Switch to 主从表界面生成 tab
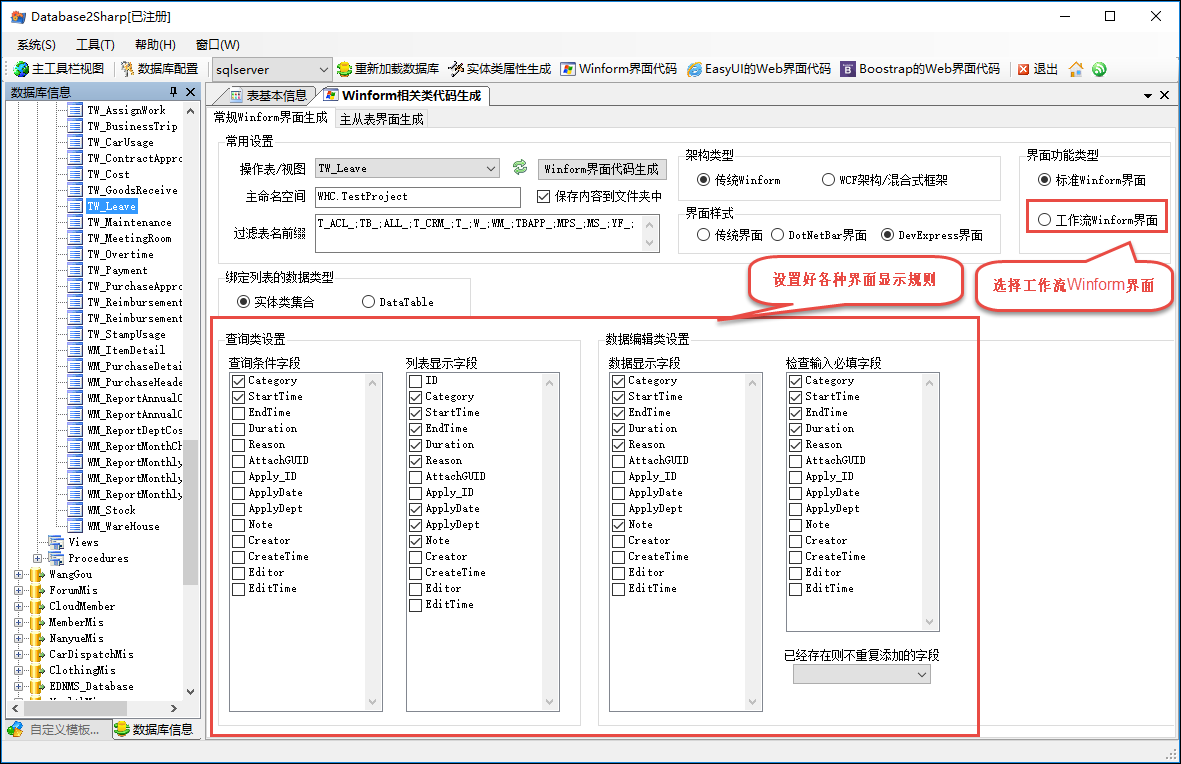1181x764 pixels. [x=381, y=119]
